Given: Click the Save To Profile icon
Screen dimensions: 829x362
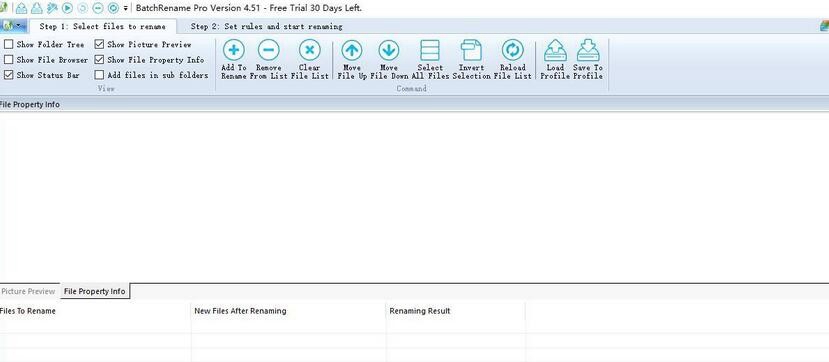Looking at the screenshot, I should pos(588,50).
